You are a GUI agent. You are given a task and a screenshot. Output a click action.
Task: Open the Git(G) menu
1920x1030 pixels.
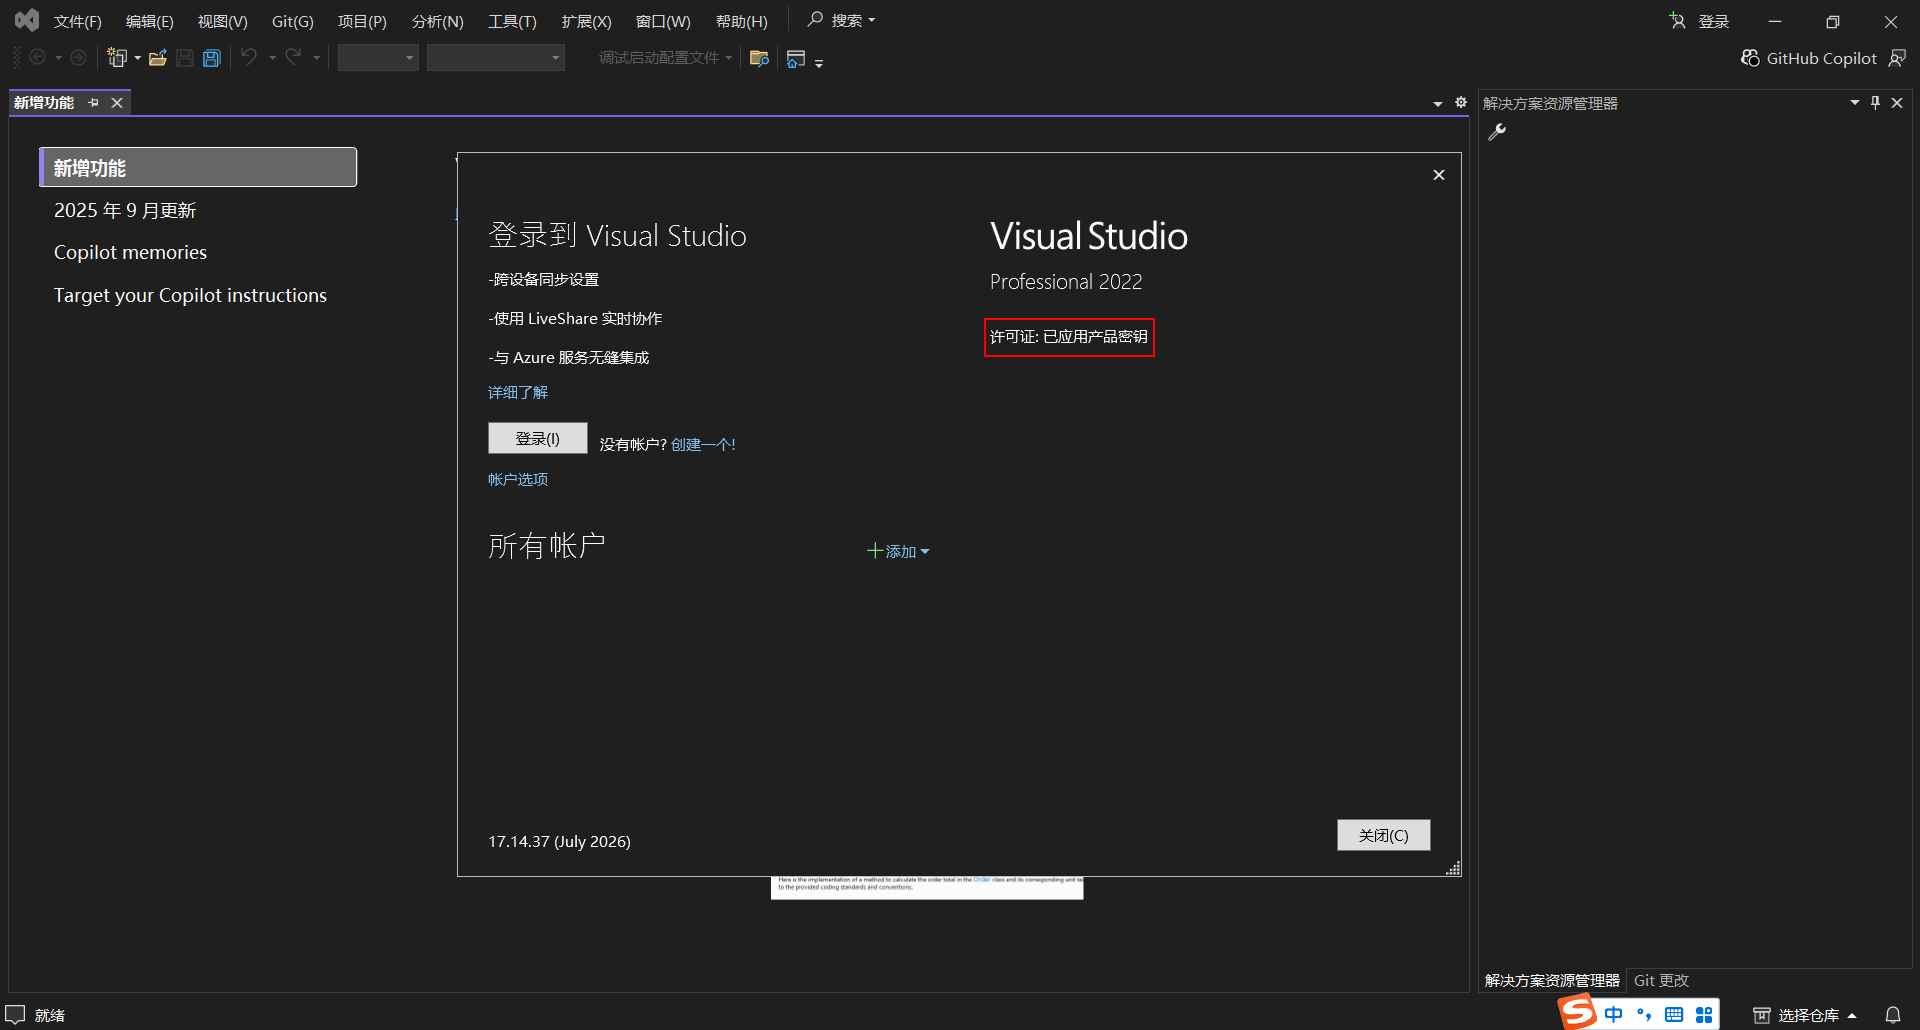point(293,21)
